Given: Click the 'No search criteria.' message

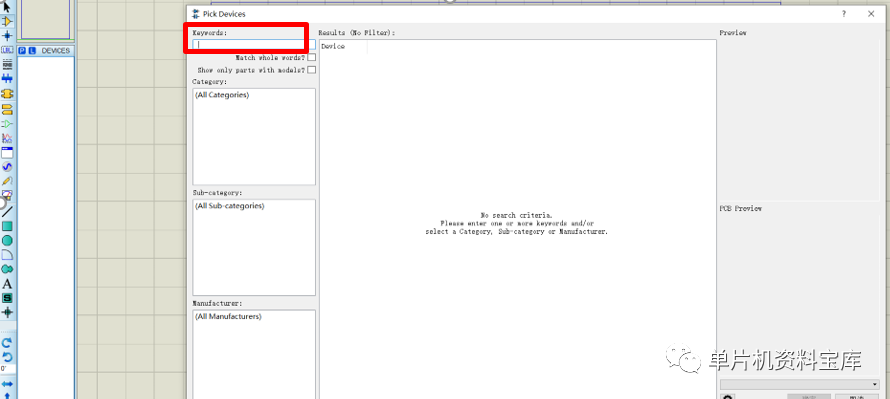Looking at the screenshot, I should pyautogui.click(x=516, y=216).
